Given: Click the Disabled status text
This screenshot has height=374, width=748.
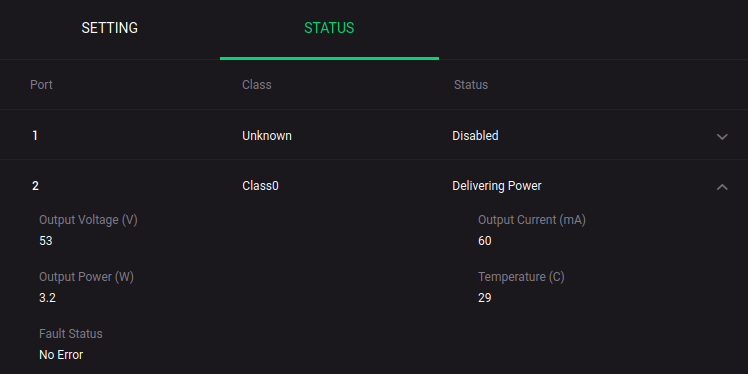Looking at the screenshot, I should point(475,136).
